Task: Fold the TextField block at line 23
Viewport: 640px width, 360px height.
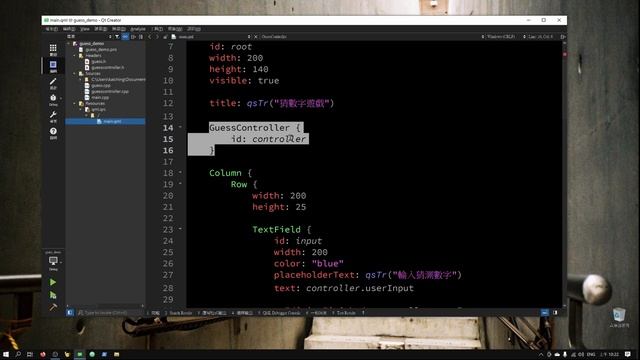Action: (x=180, y=229)
